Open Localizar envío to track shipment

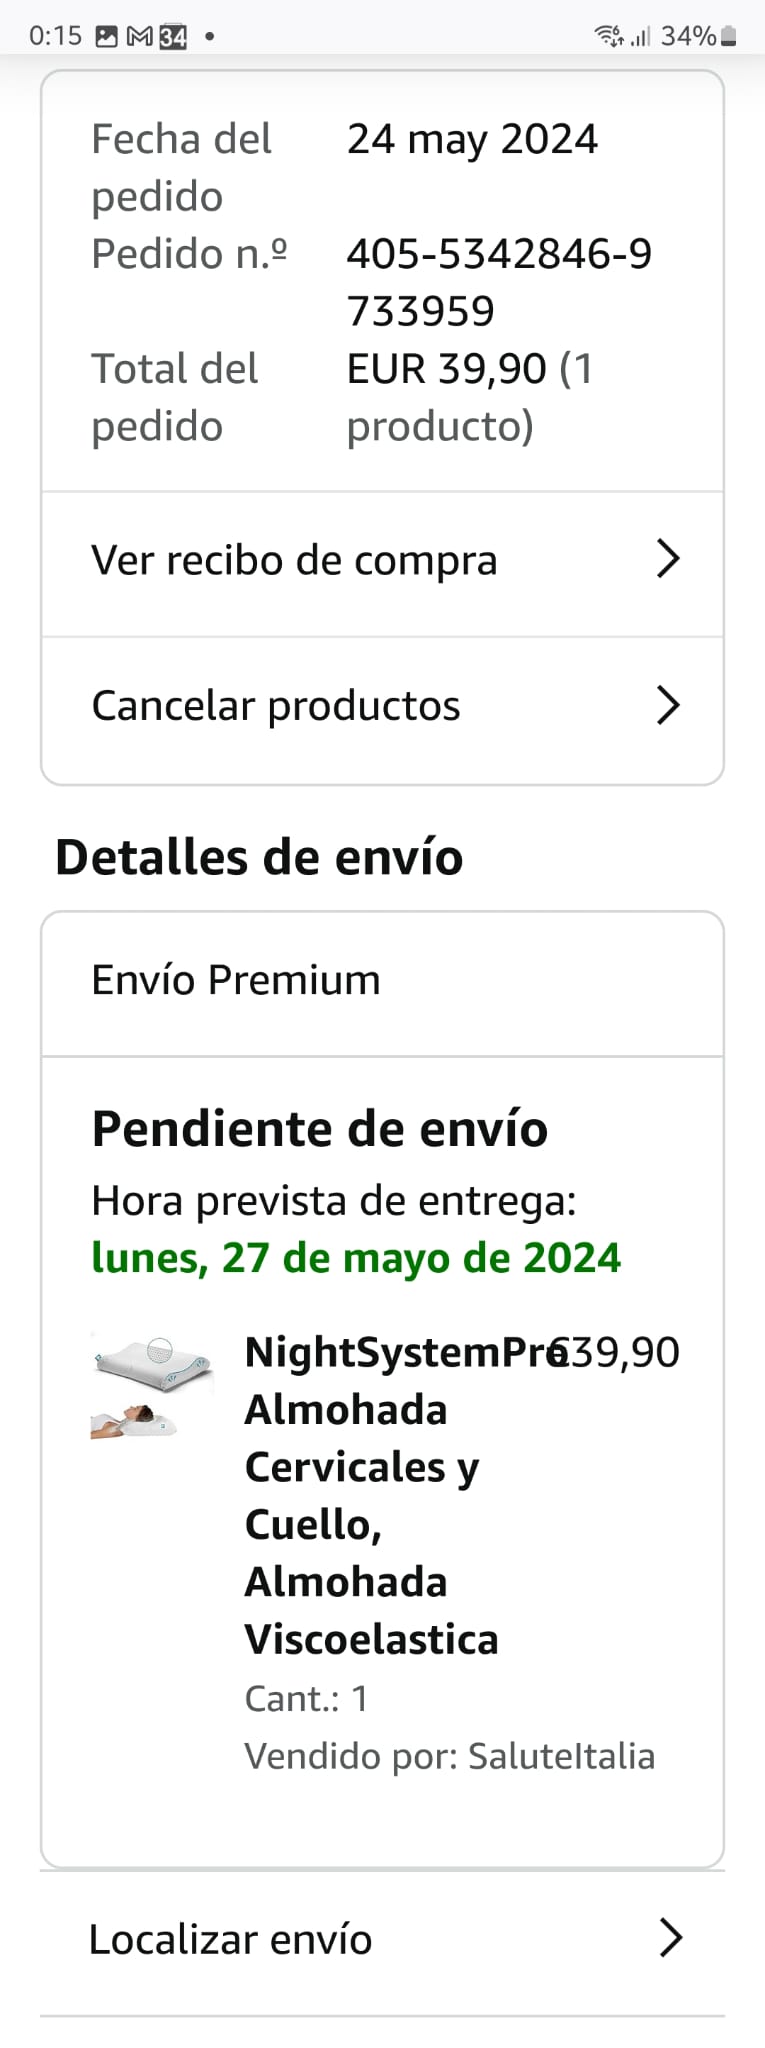pos(231,1940)
